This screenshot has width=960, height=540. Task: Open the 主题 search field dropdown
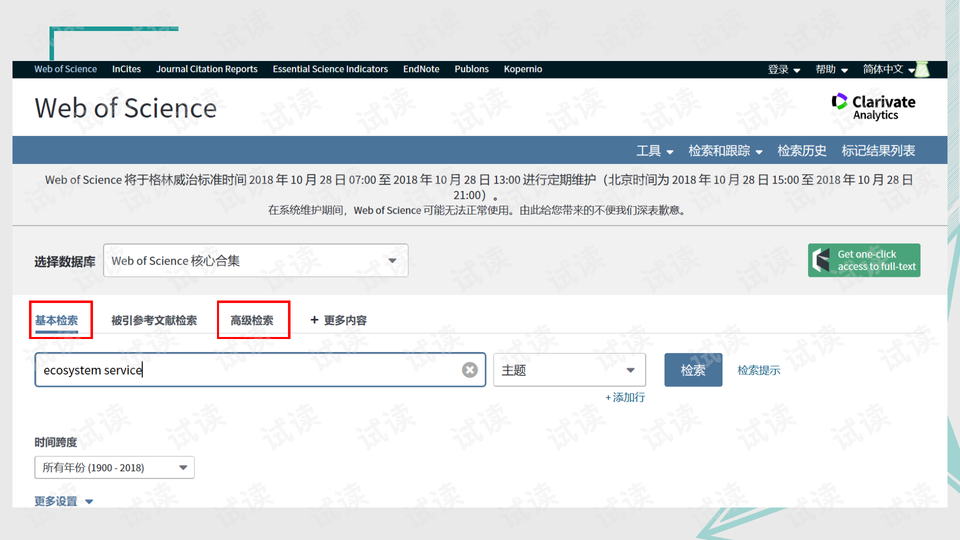(x=569, y=370)
